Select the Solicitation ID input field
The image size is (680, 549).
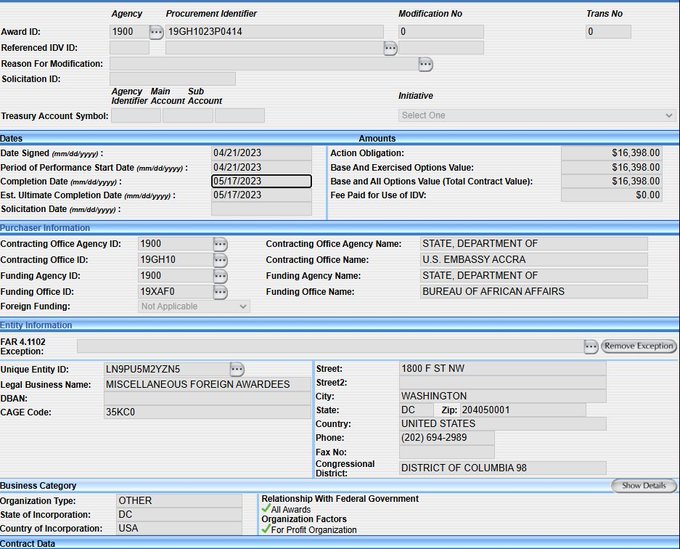point(172,78)
